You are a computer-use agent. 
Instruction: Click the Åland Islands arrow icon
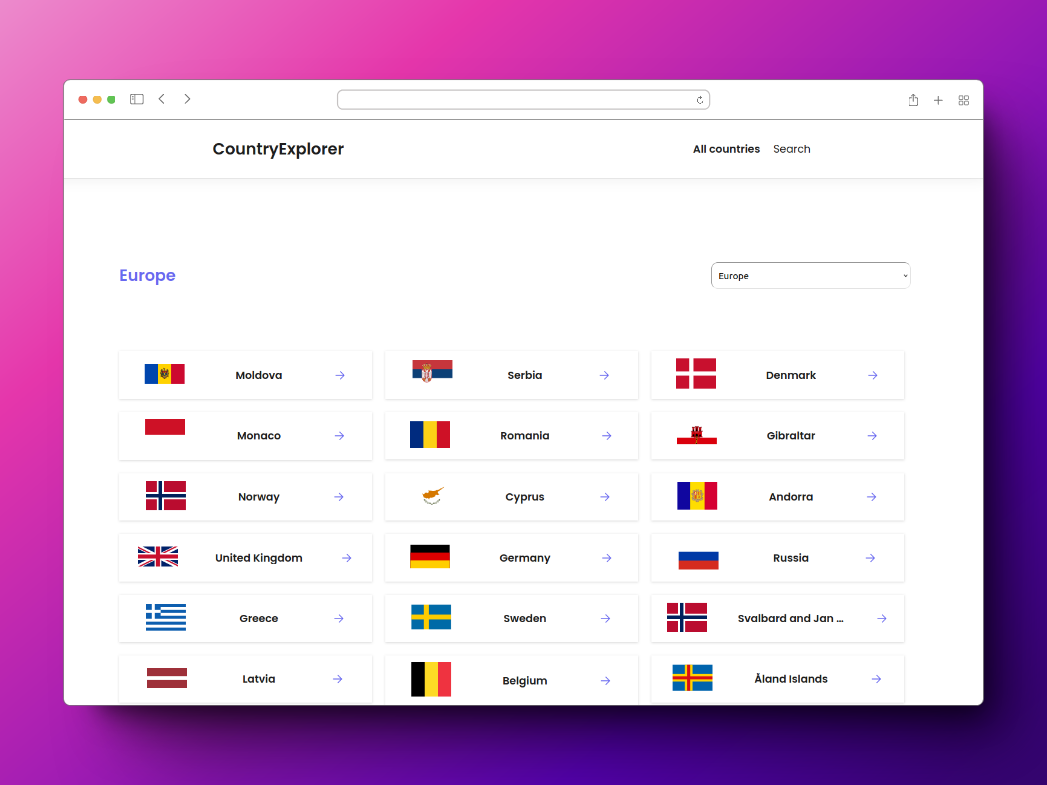tap(877, 680)
